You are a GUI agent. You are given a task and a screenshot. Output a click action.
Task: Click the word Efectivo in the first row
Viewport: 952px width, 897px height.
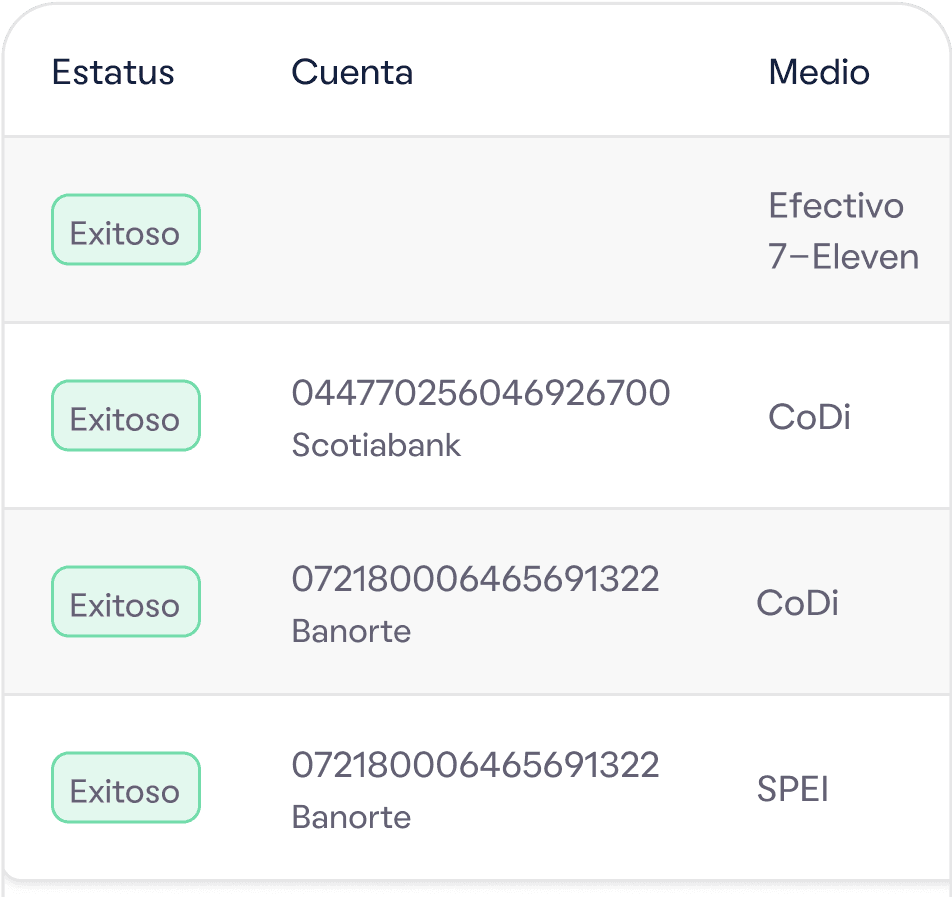point(836,205)
